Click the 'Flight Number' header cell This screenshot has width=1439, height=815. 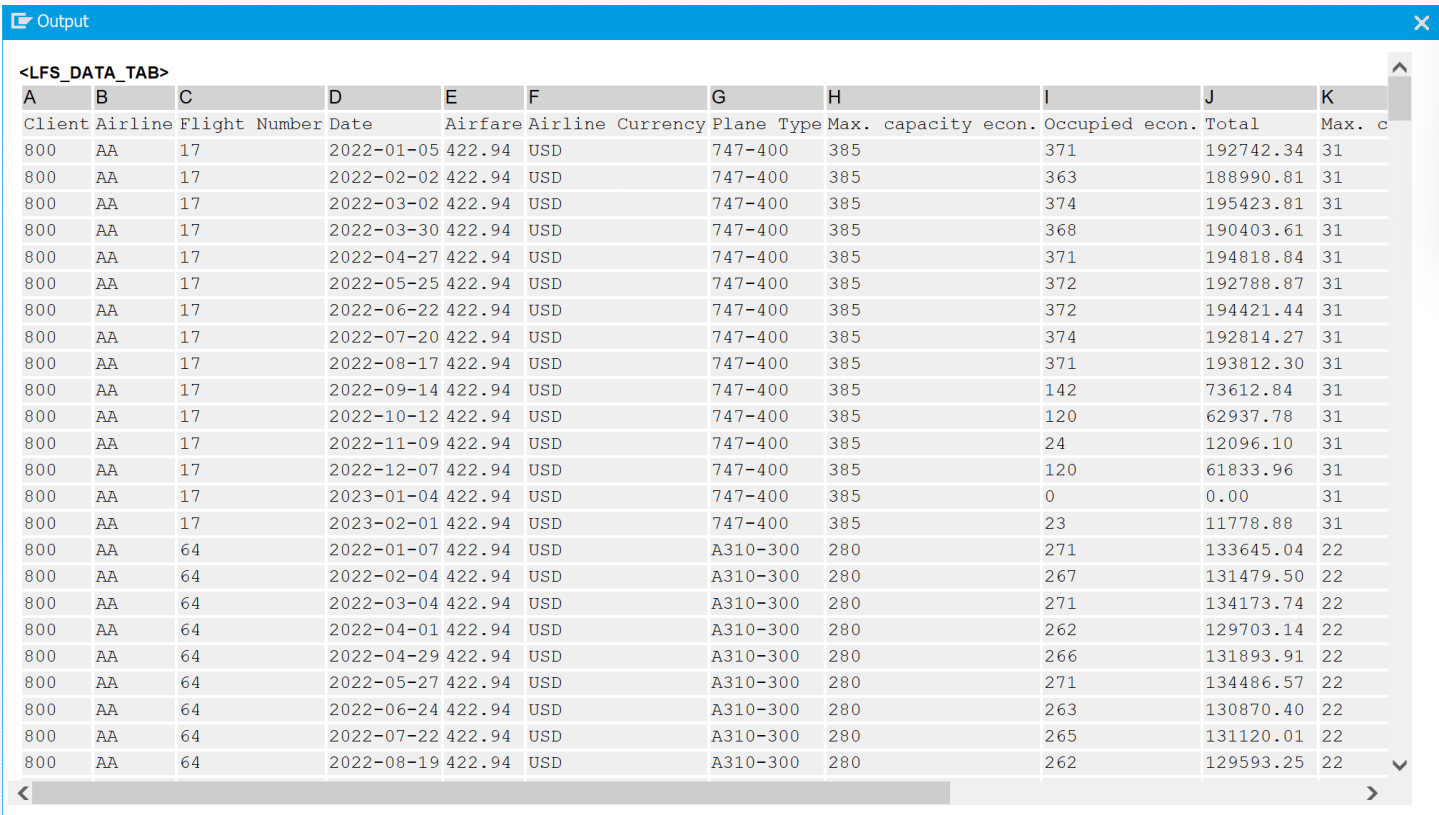coord(251,124)
